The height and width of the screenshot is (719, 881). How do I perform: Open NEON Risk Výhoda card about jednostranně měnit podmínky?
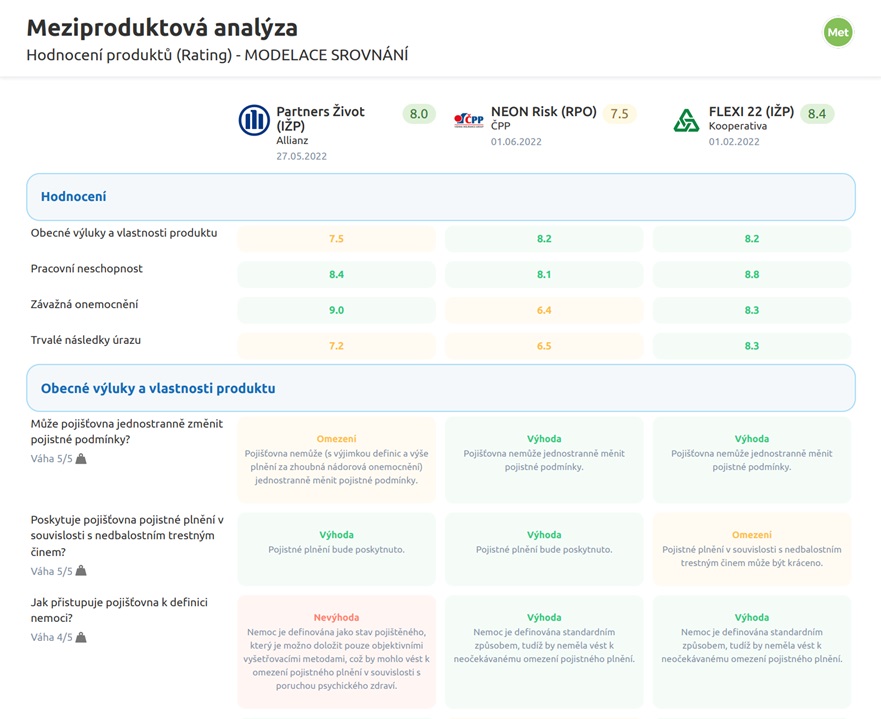click(544, 460)
